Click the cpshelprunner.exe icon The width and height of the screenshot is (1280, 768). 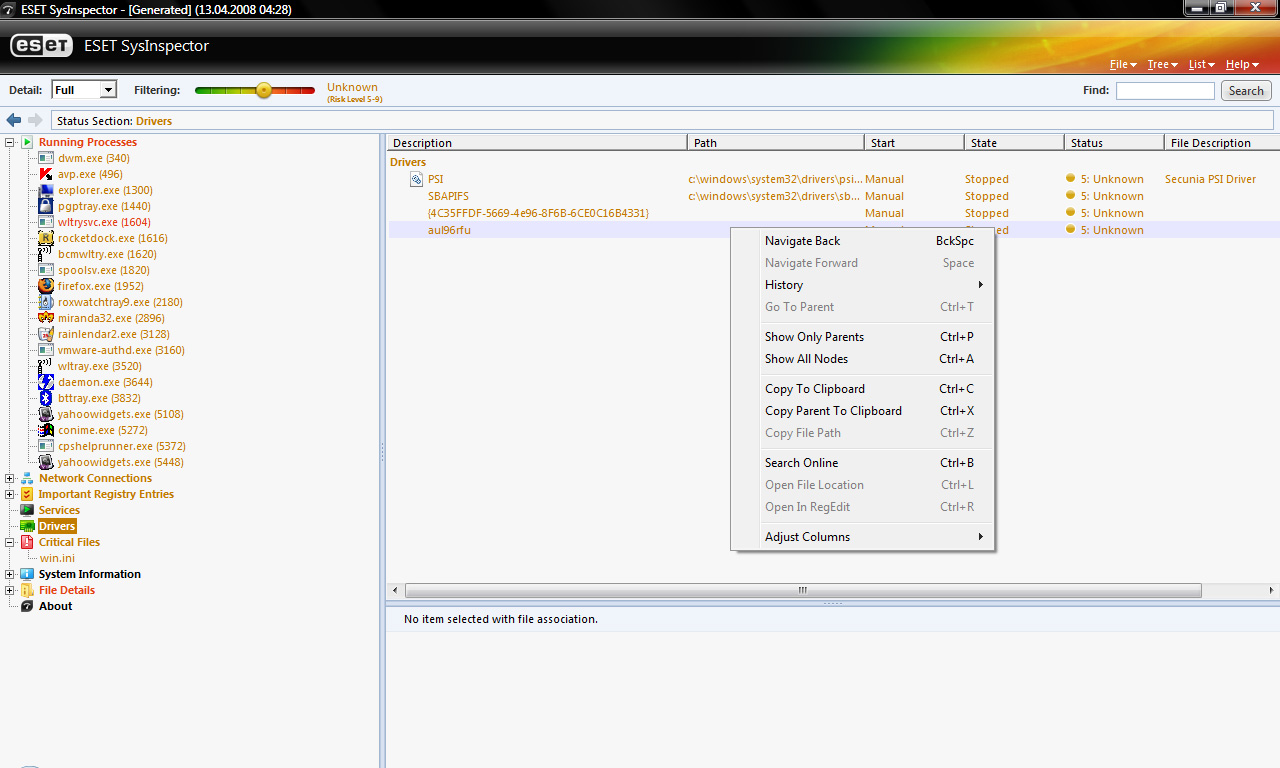(46, 446)
